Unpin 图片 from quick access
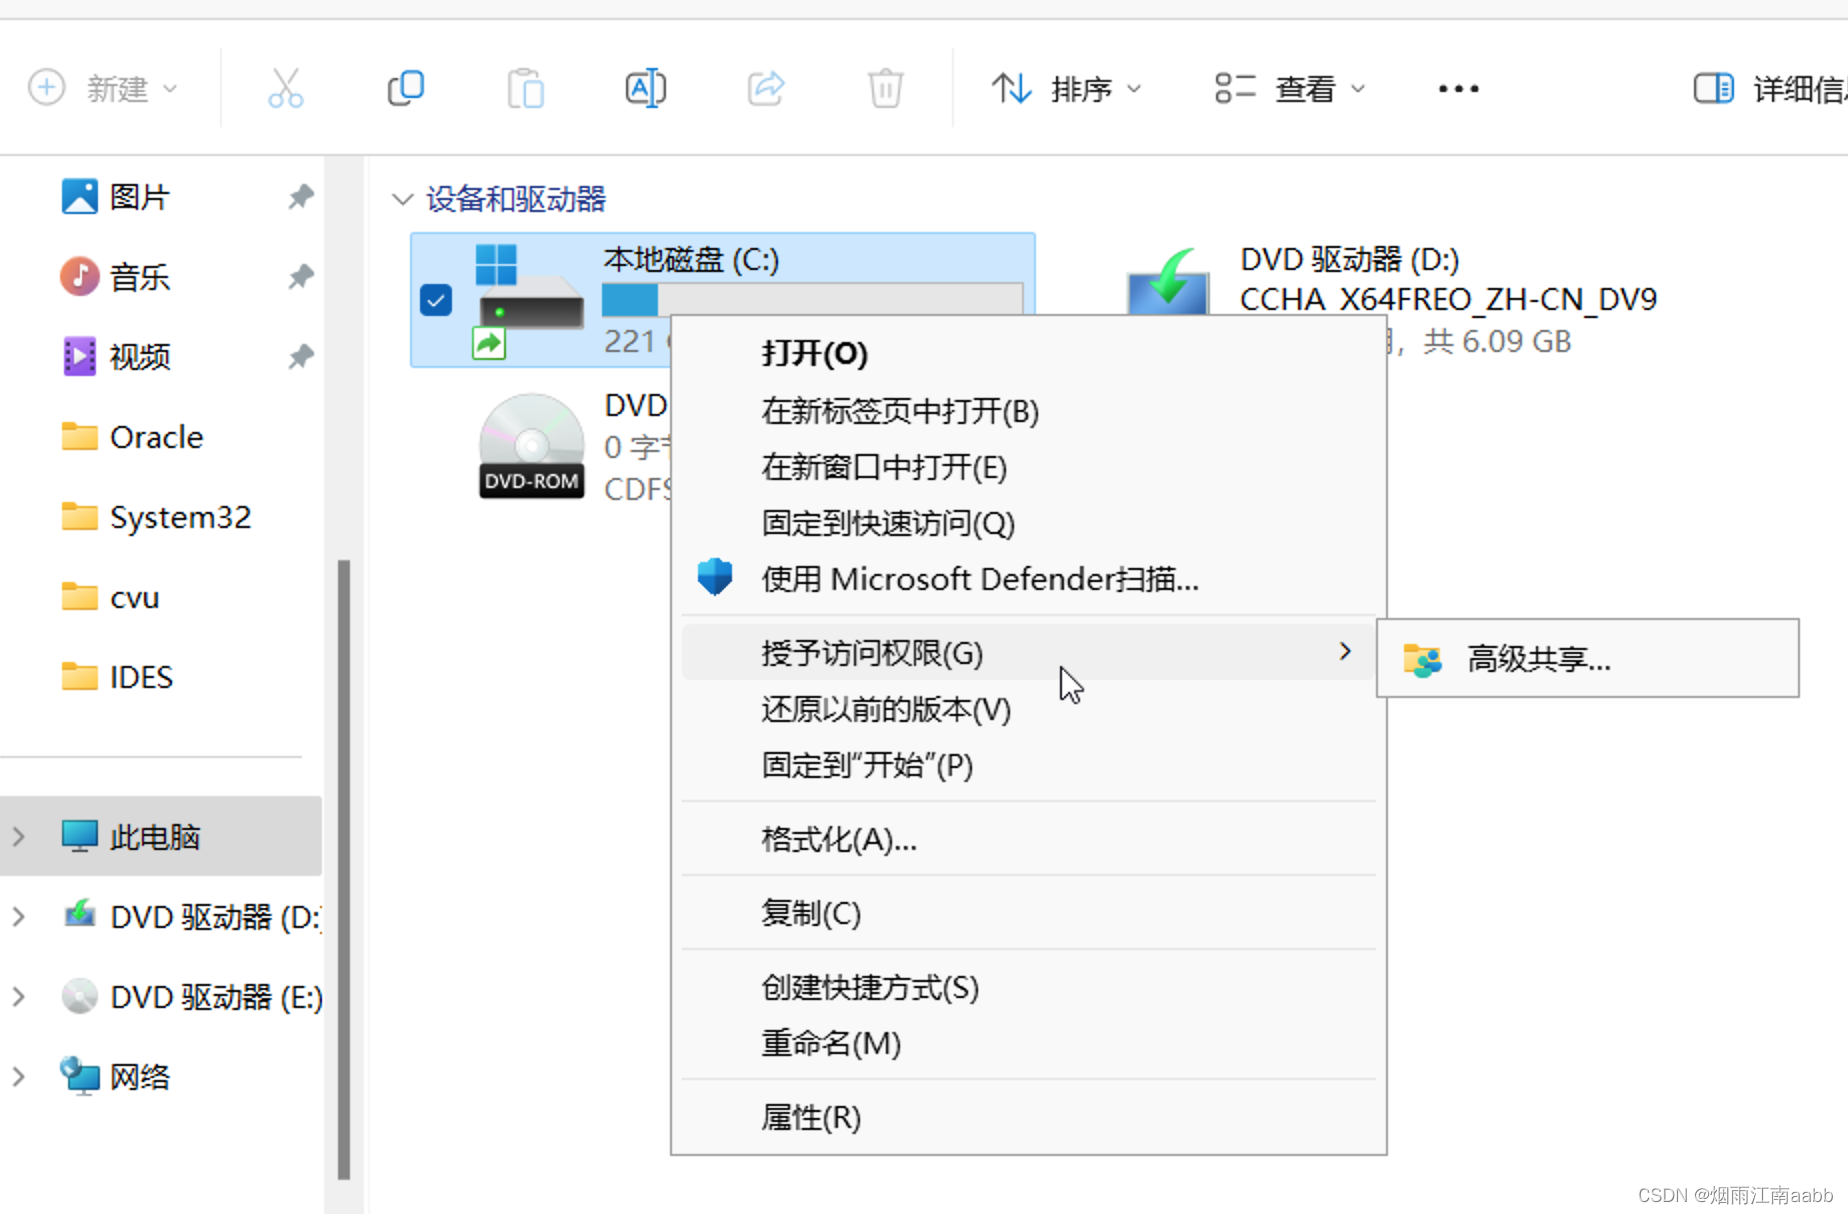This screenshot has width=1848, height=1214. [300, 197]
